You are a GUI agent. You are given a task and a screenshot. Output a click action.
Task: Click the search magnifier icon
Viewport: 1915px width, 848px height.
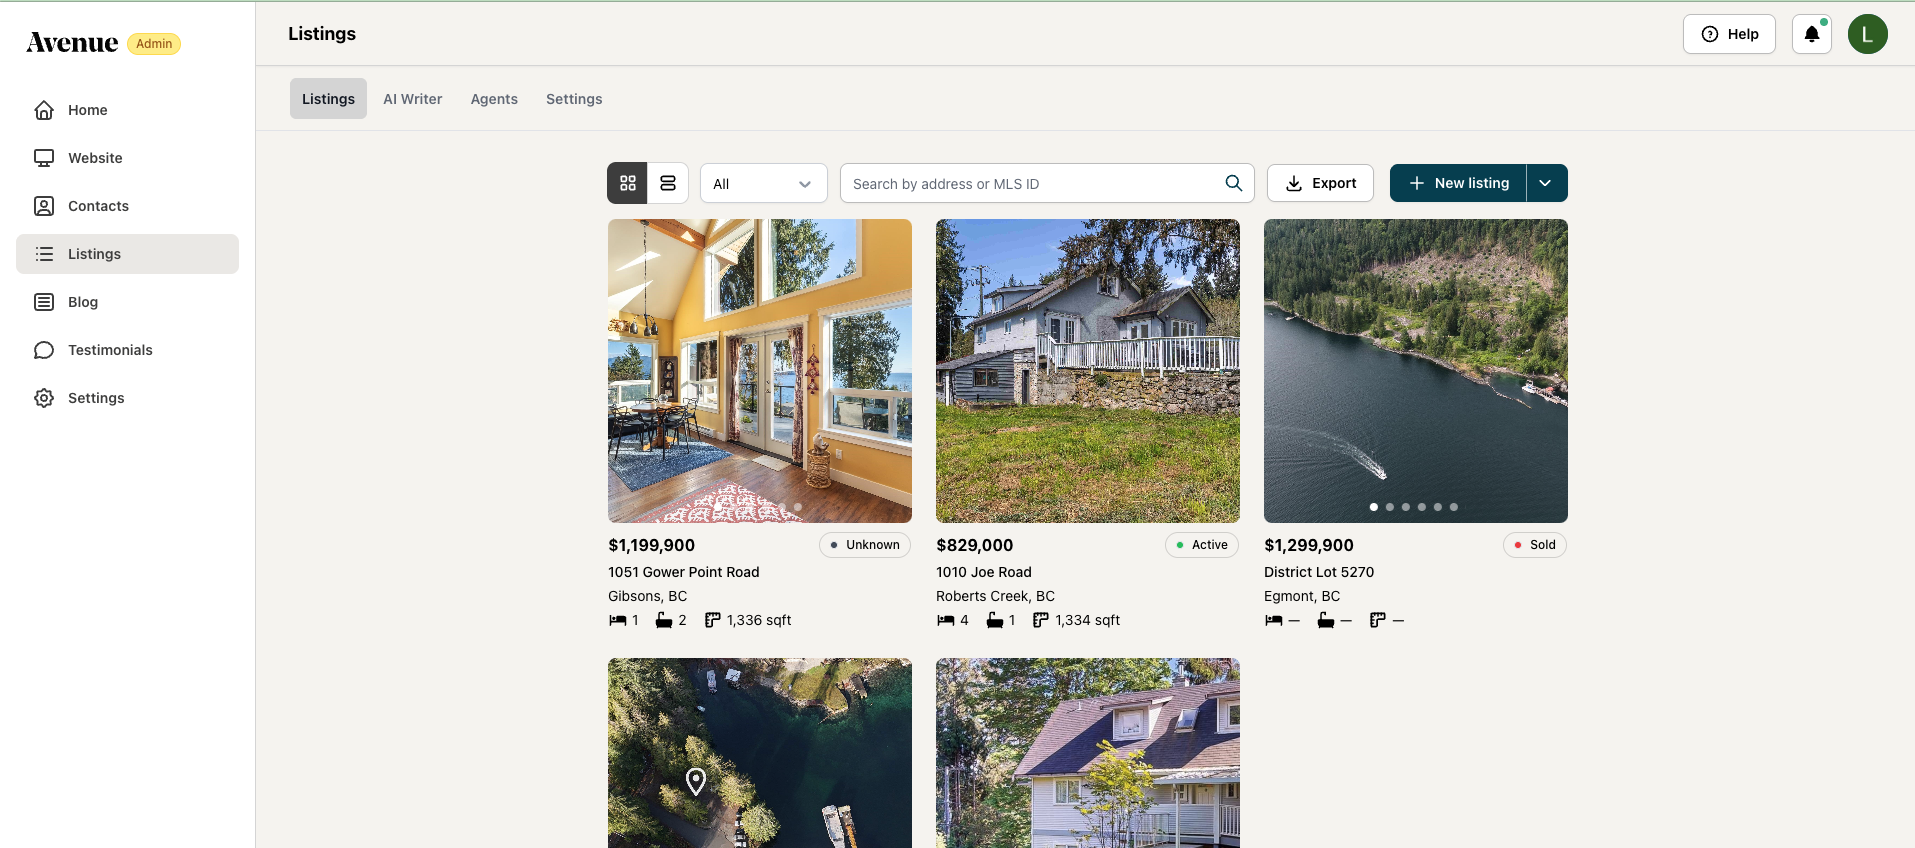coord(1233,183)
